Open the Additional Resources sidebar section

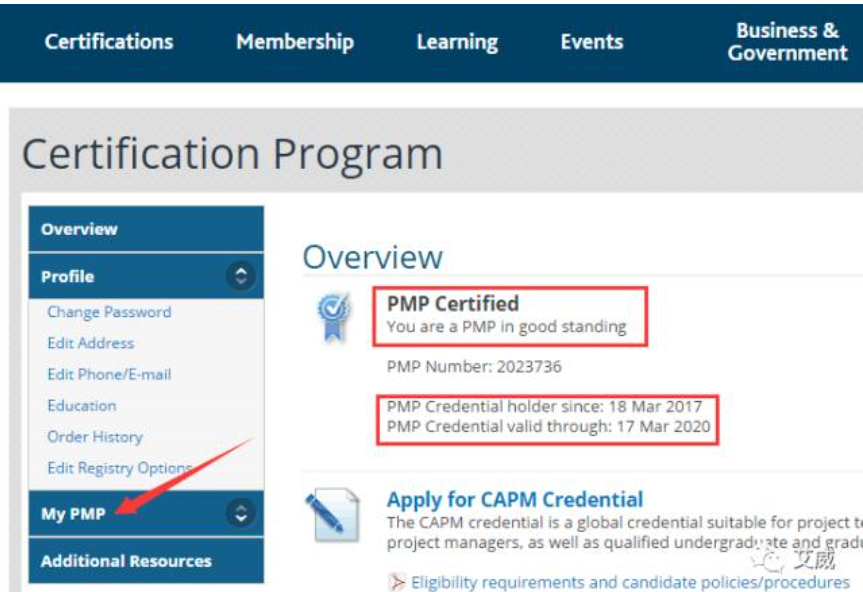[x=146, y=561]
